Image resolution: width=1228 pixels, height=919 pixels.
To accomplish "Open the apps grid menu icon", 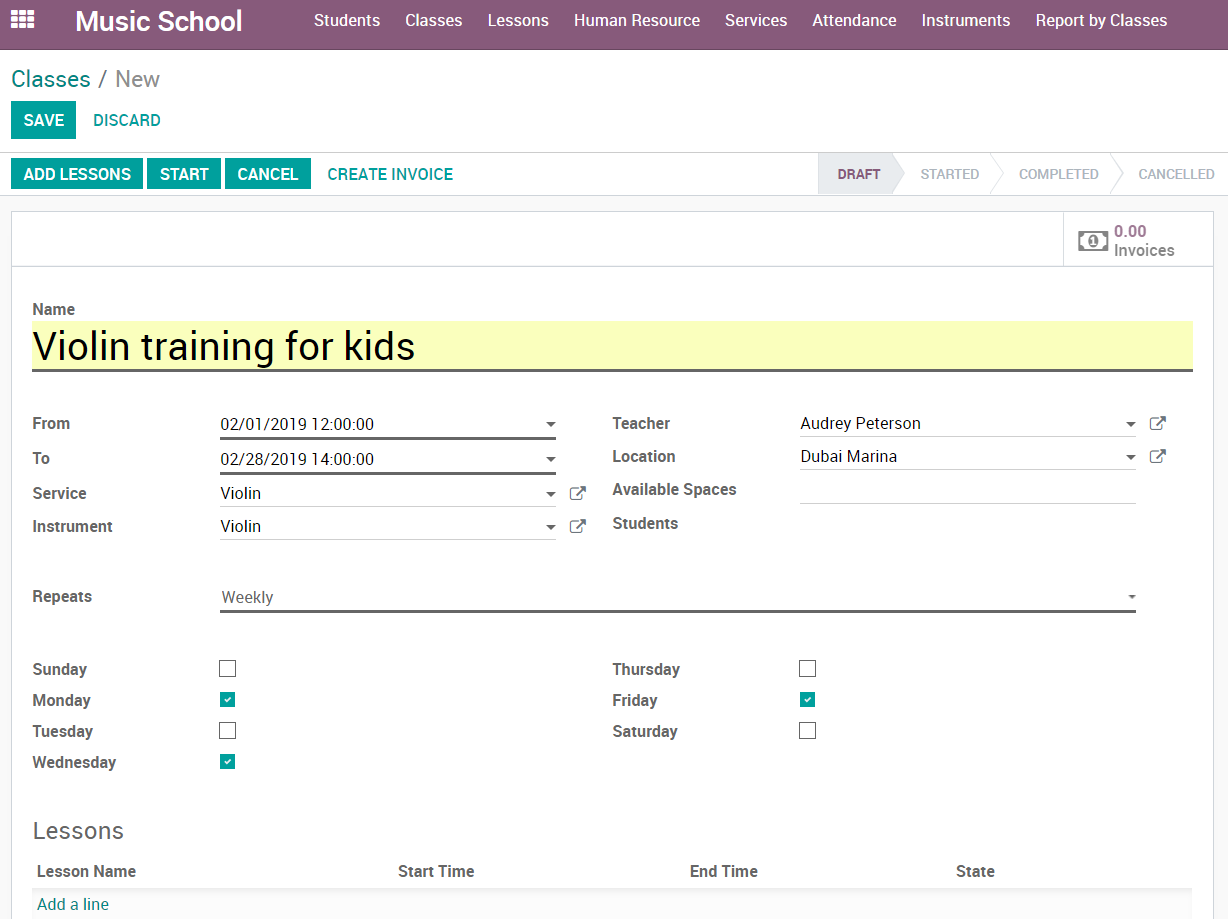I will (x=22, y=20).
